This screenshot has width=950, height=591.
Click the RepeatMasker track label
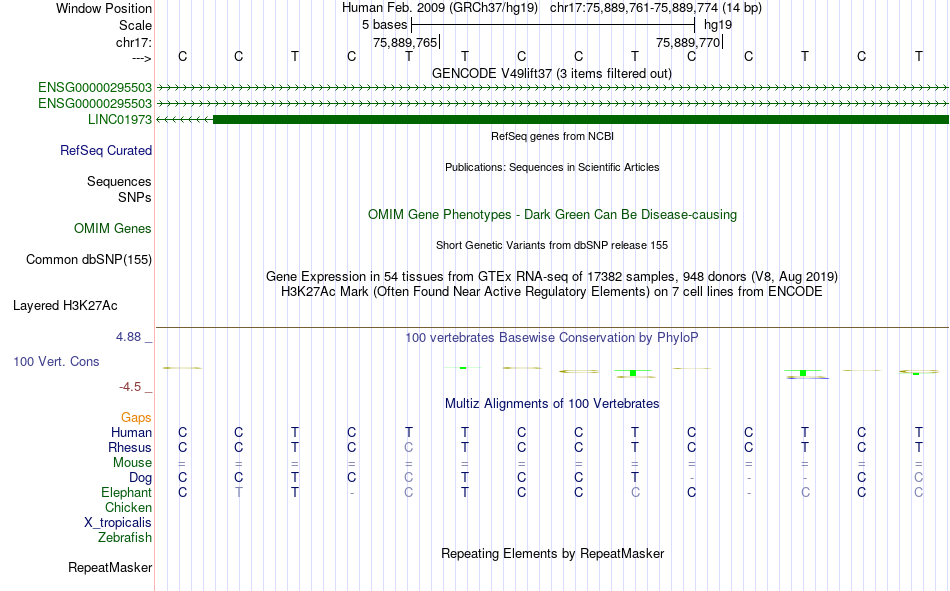click(x=110, y=568)
